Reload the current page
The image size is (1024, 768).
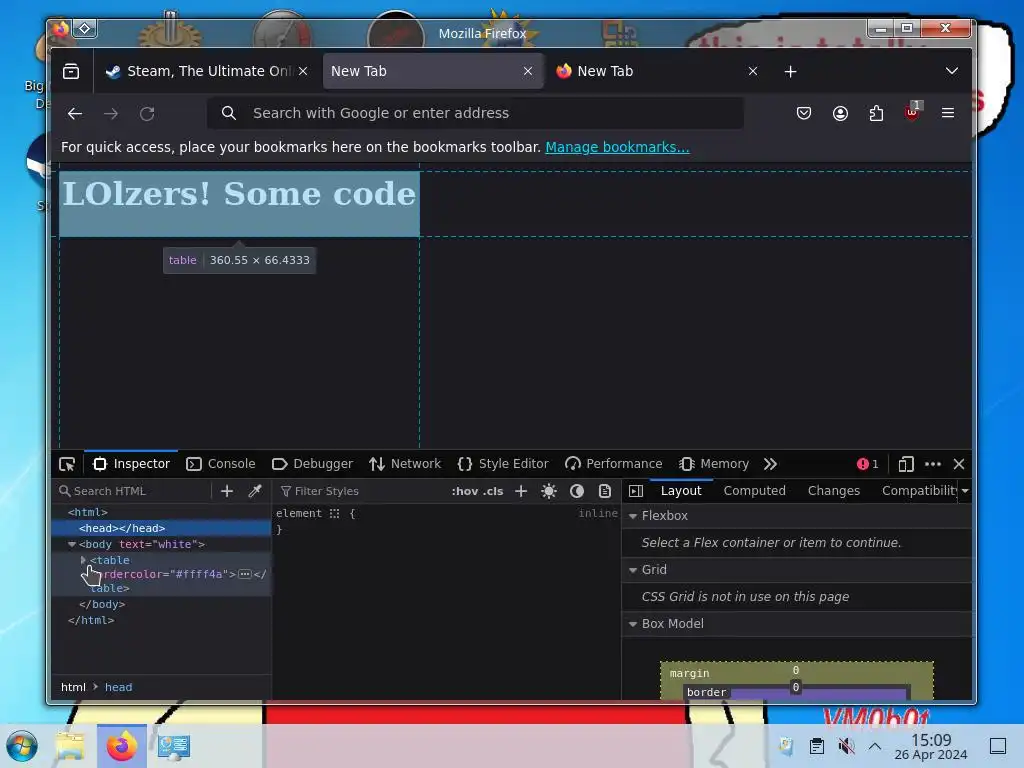tap(147, 114)
